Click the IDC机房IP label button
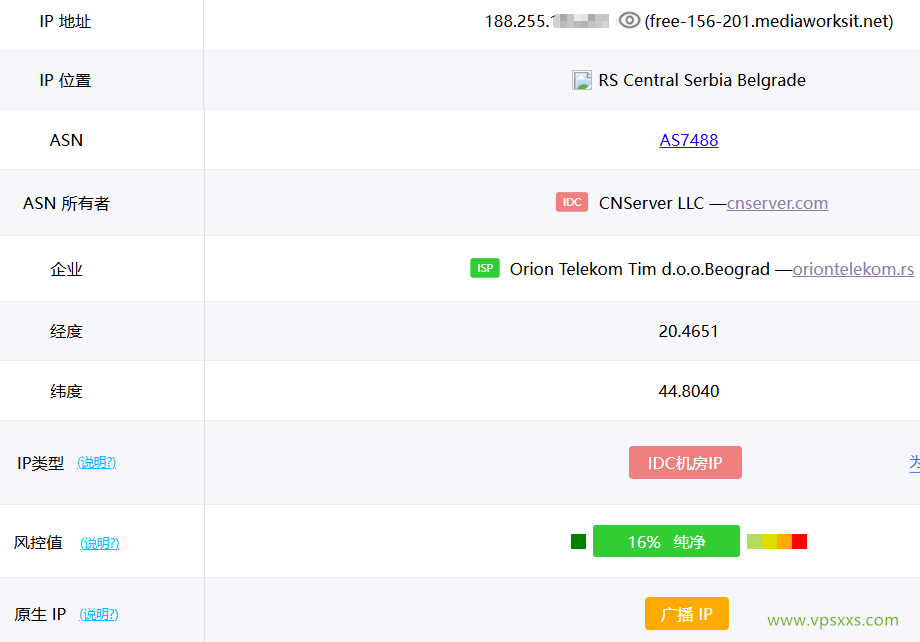920x642 pixels. click(685, 462)
